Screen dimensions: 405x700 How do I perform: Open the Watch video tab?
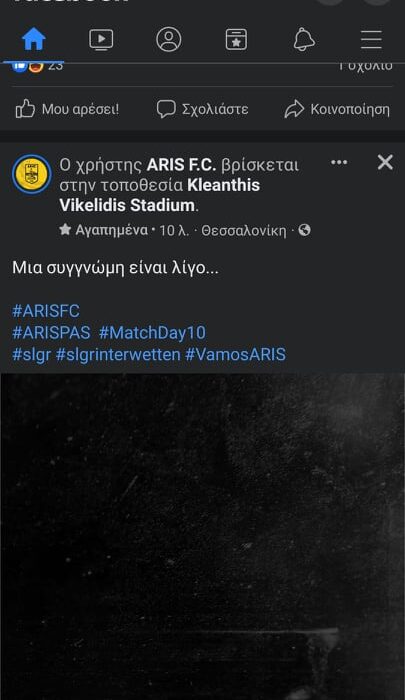pos(101,39)
